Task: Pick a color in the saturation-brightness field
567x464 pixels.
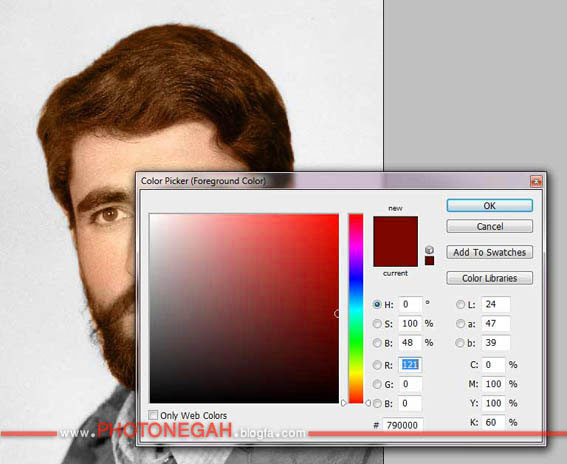Action: pos(244,308)
